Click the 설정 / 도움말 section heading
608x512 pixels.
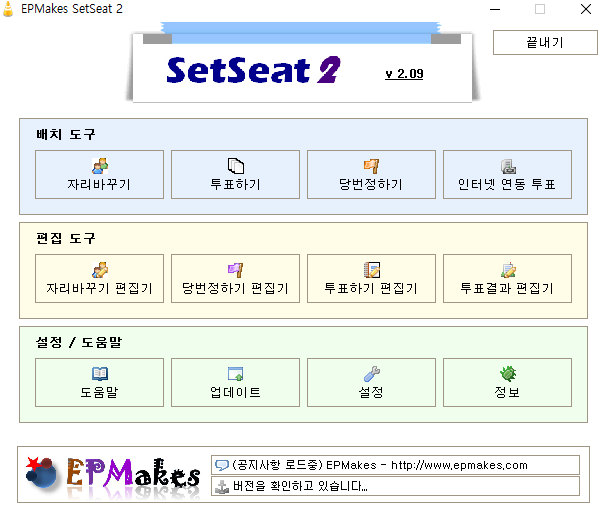[79, 342]
